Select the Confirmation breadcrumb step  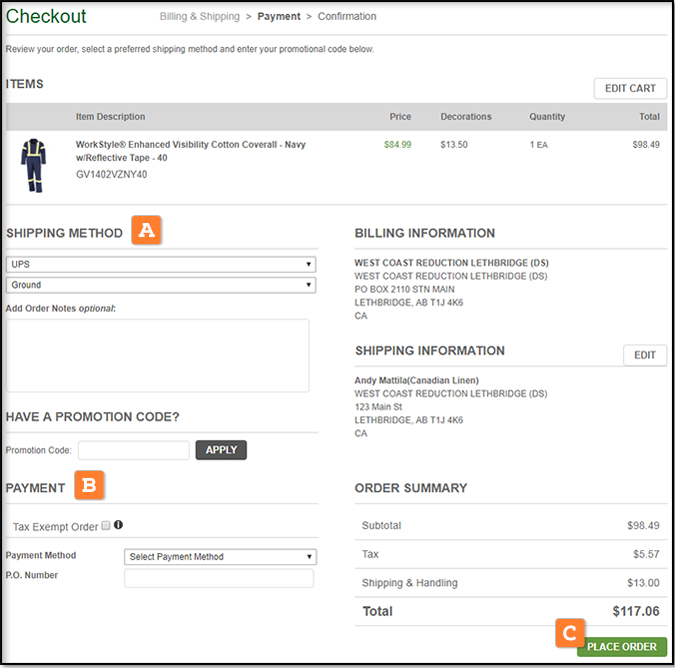[347, 17]
